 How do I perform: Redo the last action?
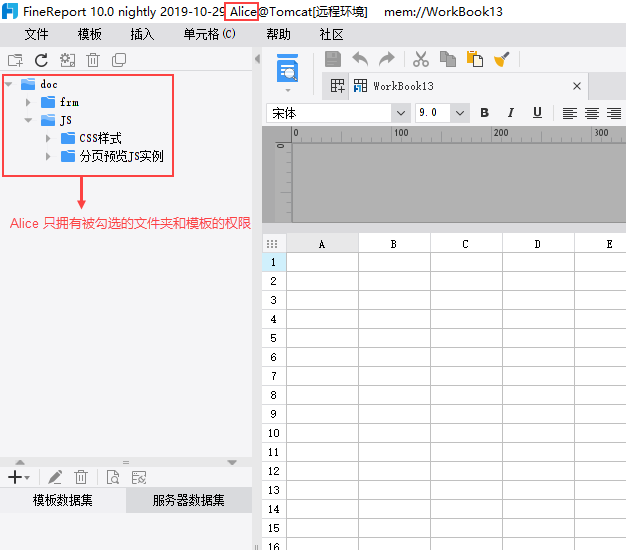pyautogui.click(x=386, y=59)
